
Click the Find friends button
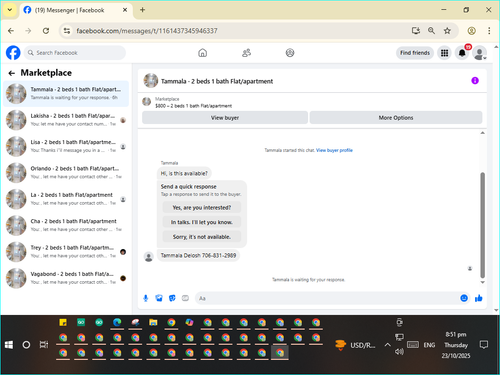pos(415,53)
